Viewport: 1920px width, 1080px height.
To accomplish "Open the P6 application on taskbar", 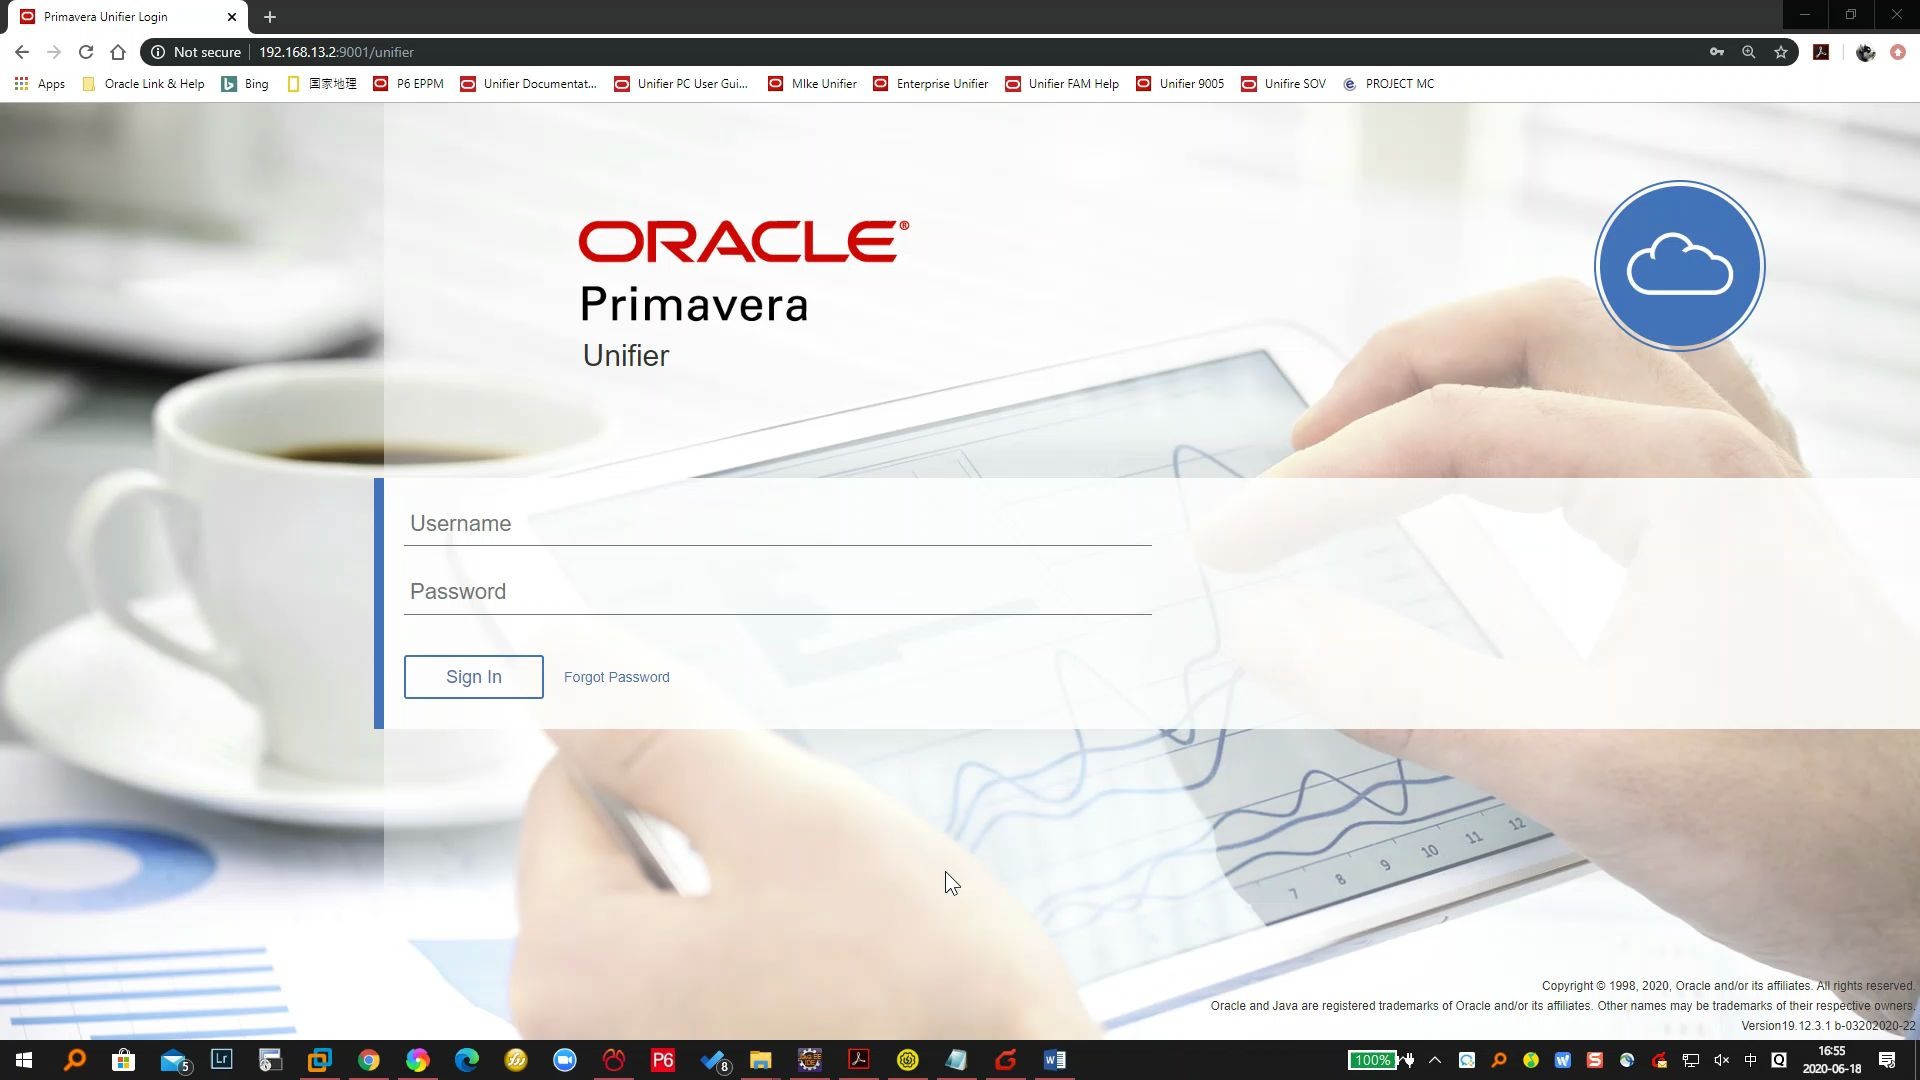I will [x=663, y=1060].
